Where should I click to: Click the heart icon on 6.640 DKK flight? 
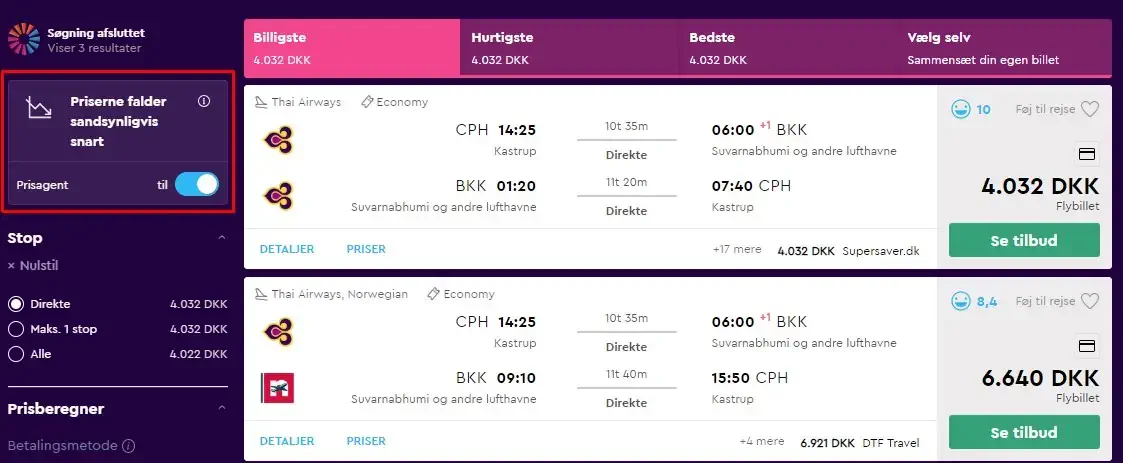tap(1089, 301)
